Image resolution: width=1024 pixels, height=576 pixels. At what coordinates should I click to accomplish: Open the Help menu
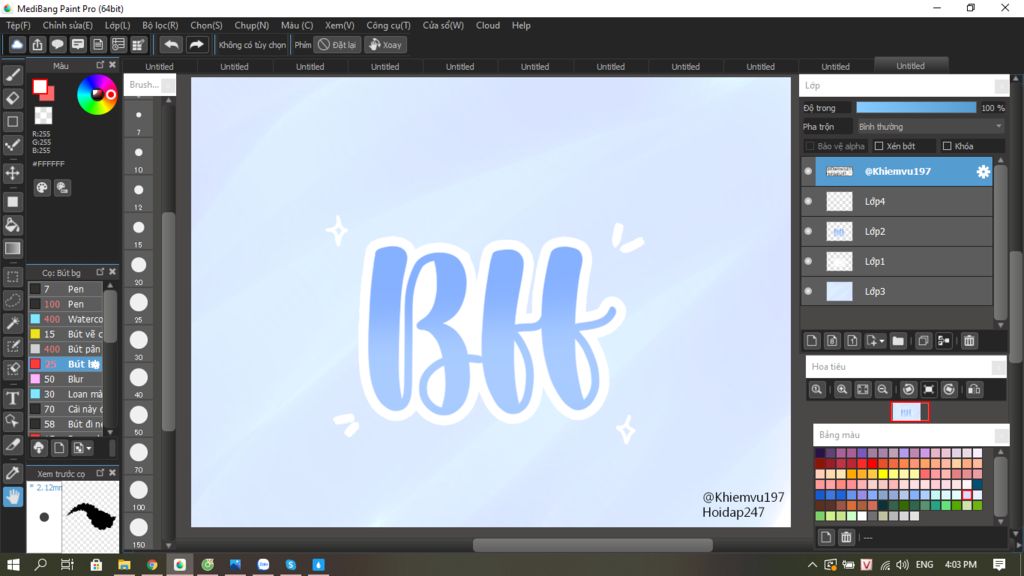tap(521, 25)
